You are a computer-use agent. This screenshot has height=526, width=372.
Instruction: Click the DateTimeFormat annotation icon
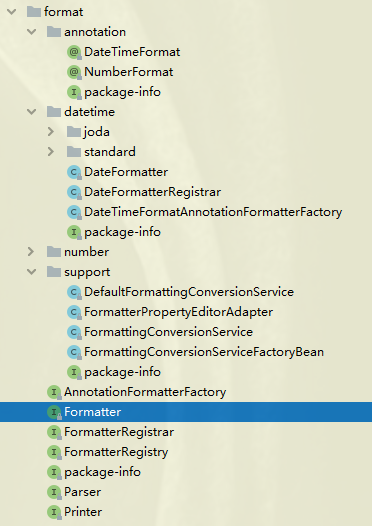click(x=74, y=52)
